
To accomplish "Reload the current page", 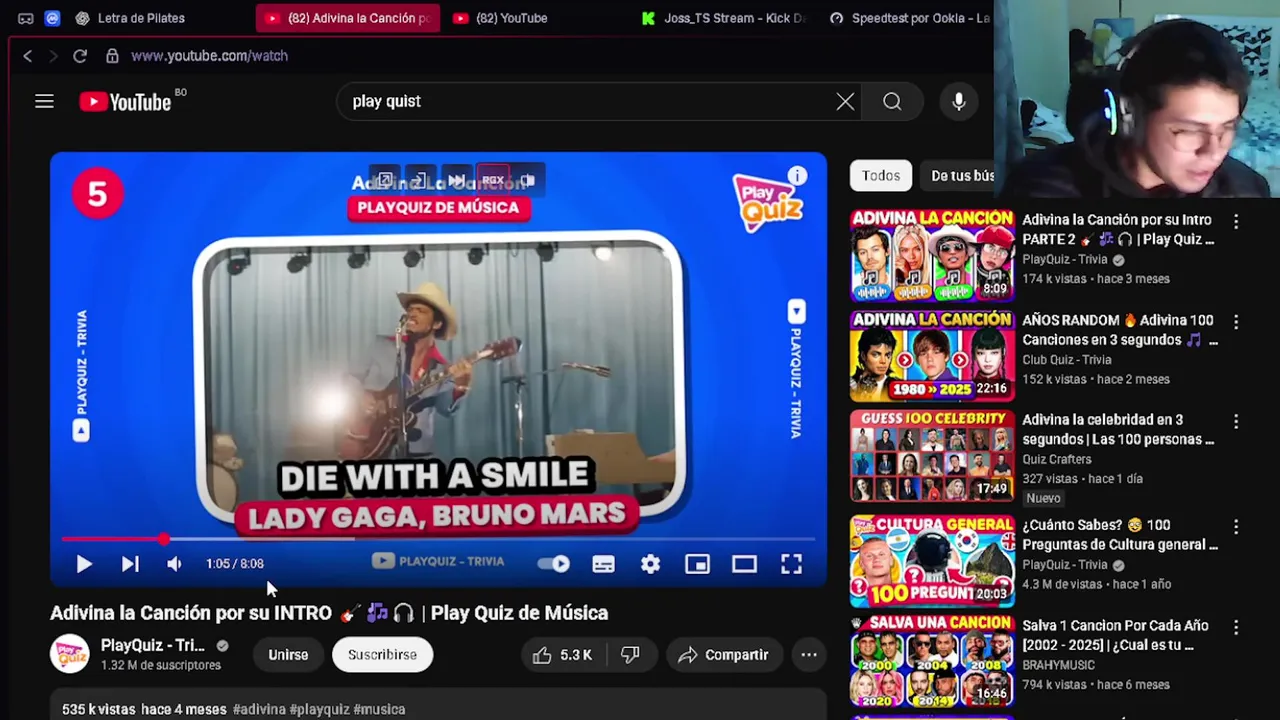I will pos(80,56).
